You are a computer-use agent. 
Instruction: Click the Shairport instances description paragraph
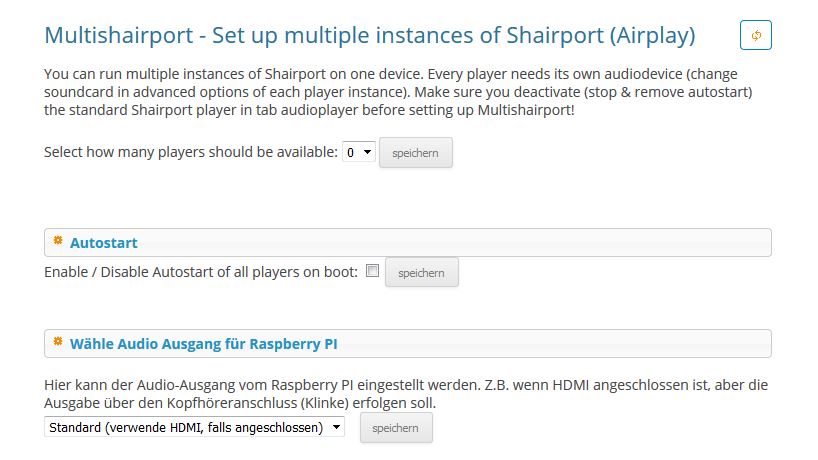point(398,92)
